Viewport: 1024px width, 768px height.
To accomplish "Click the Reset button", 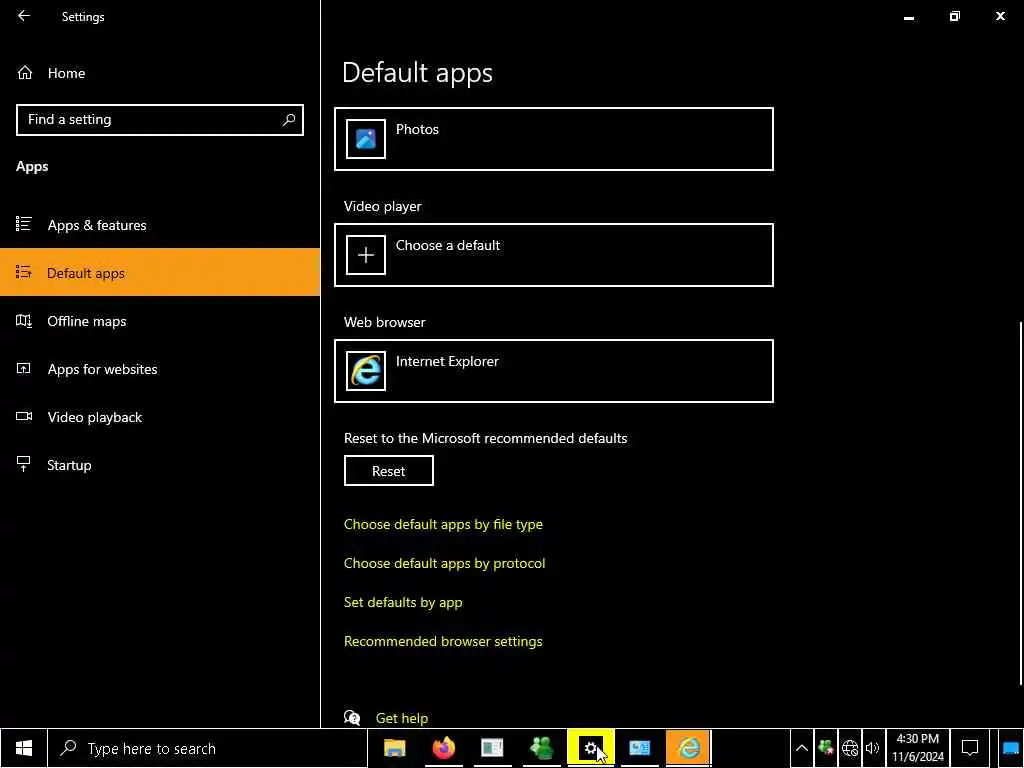I will pos(389,471).
